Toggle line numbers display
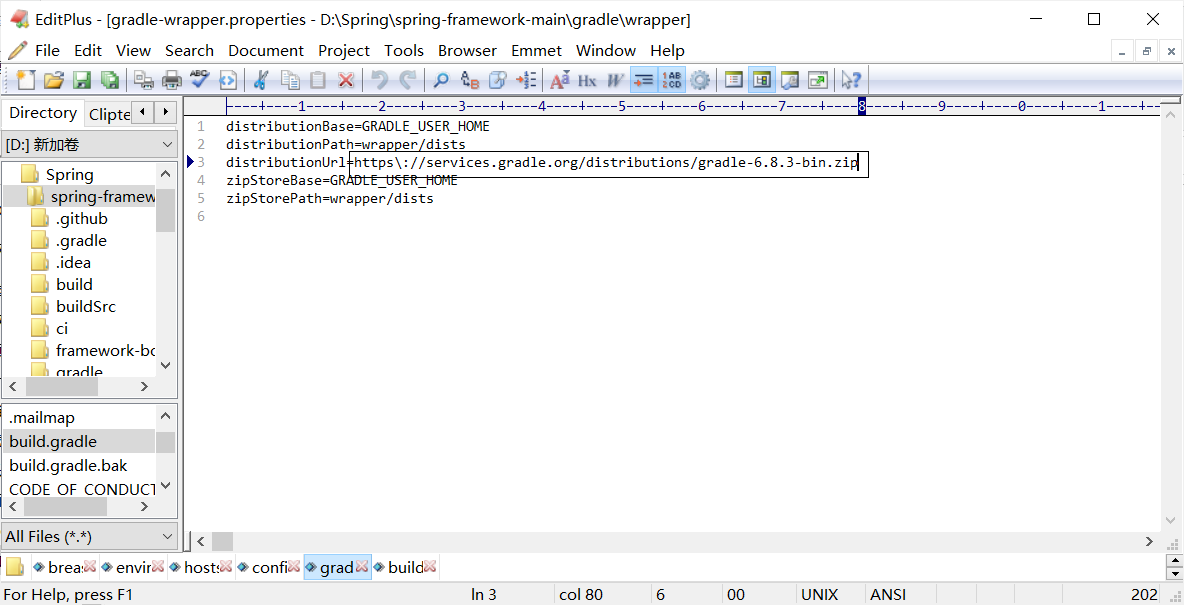1184x605 pixels. click(x=671, y=79)
